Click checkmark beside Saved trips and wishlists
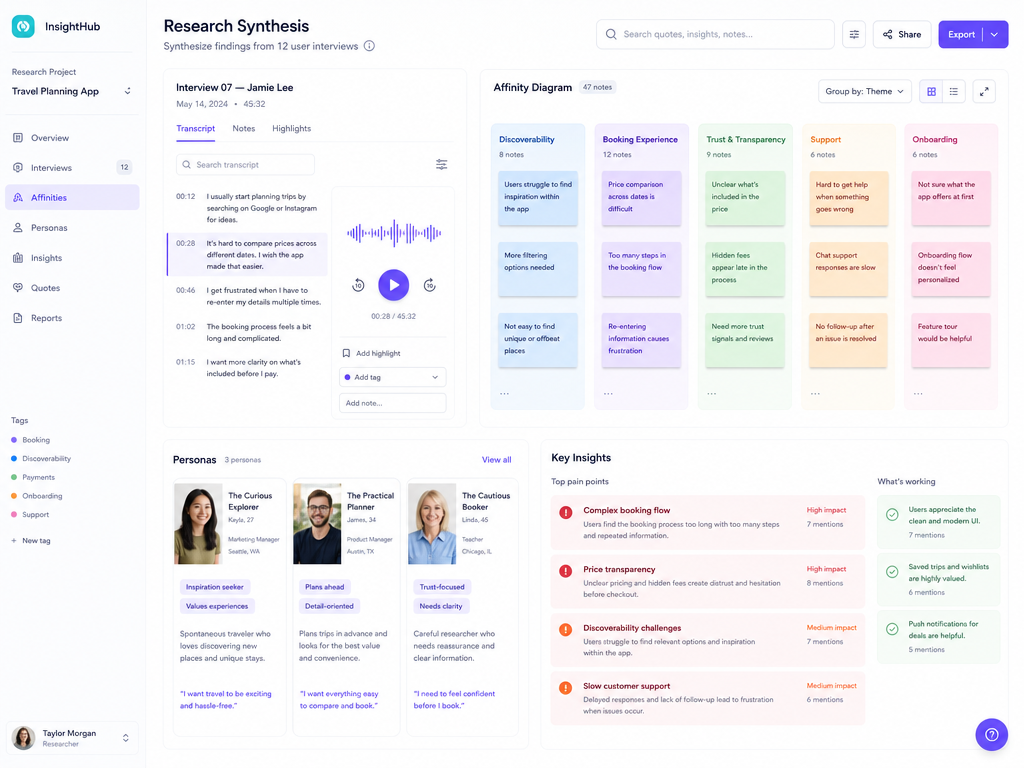Image resolution: width=1024 pixels, height=768 pixels. tap(892, 572)
